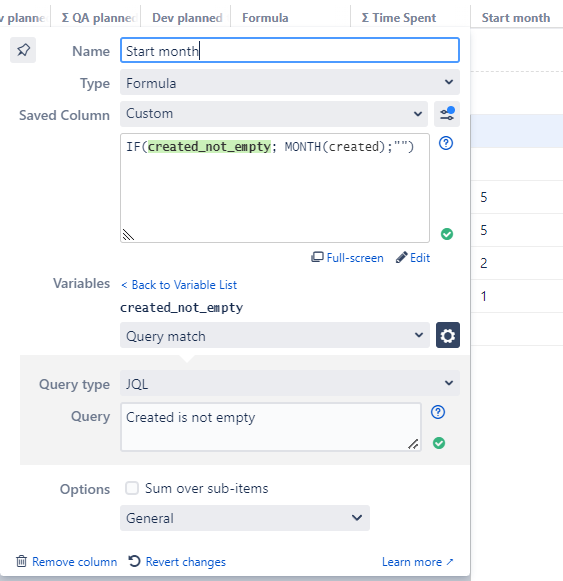Open formula help question mark icon
The height and width of the screenshot is (581, 563).
(446, 143)
